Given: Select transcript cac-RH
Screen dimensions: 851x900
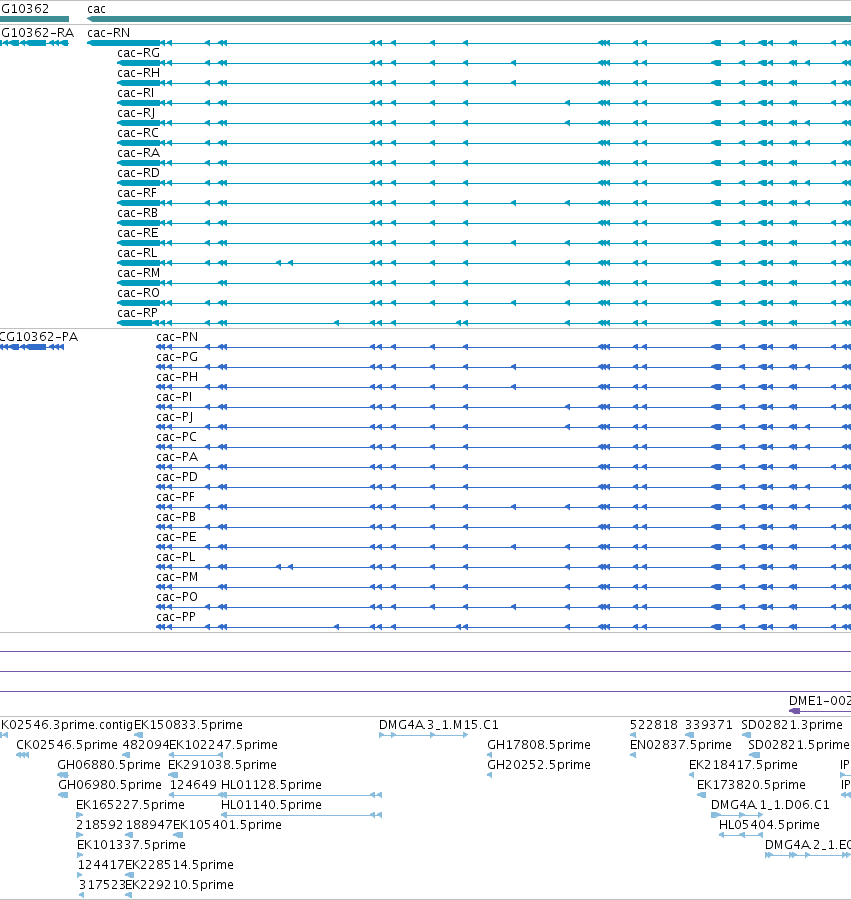Looking at the screenshot, I should tap(138, 73).
